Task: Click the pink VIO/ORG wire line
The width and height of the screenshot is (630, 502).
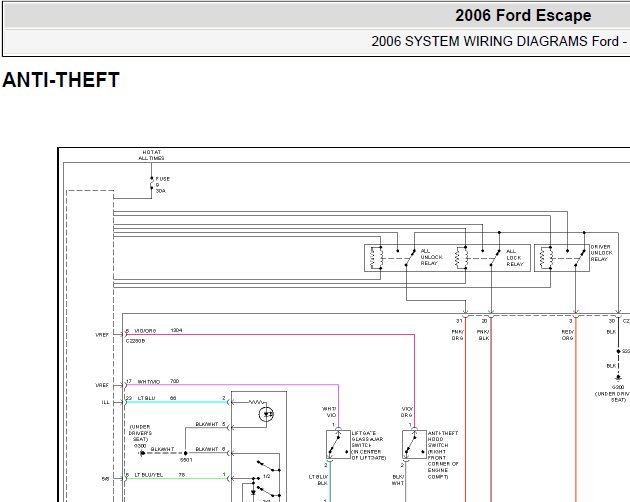Action: 270,334
